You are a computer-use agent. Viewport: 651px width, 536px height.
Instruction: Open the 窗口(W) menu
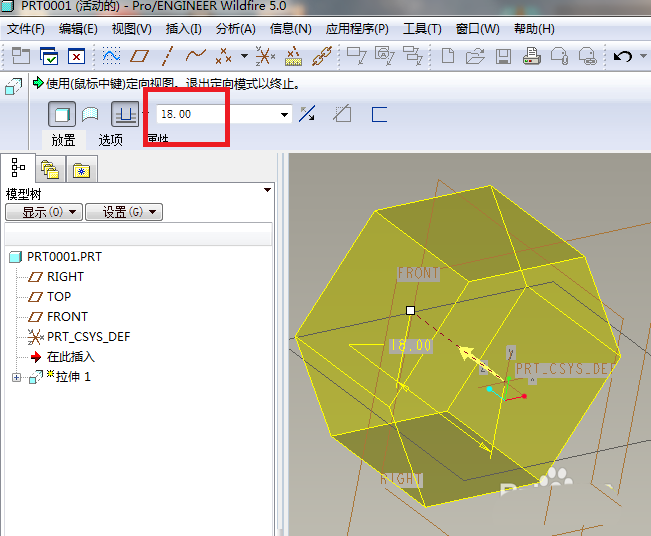(x=477, y=29)
